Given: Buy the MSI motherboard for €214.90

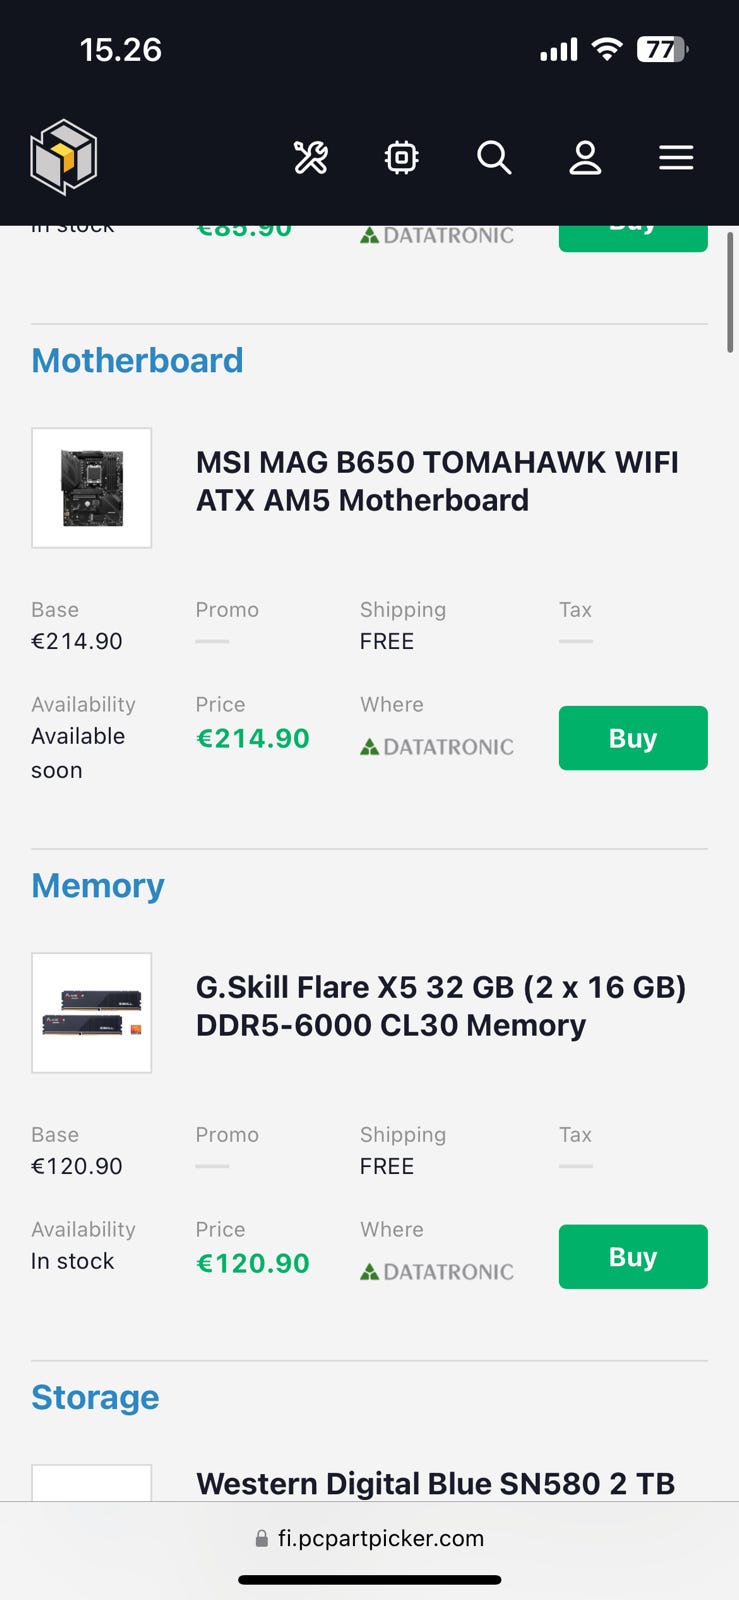Looking at the screenshot, I should 633,738.
